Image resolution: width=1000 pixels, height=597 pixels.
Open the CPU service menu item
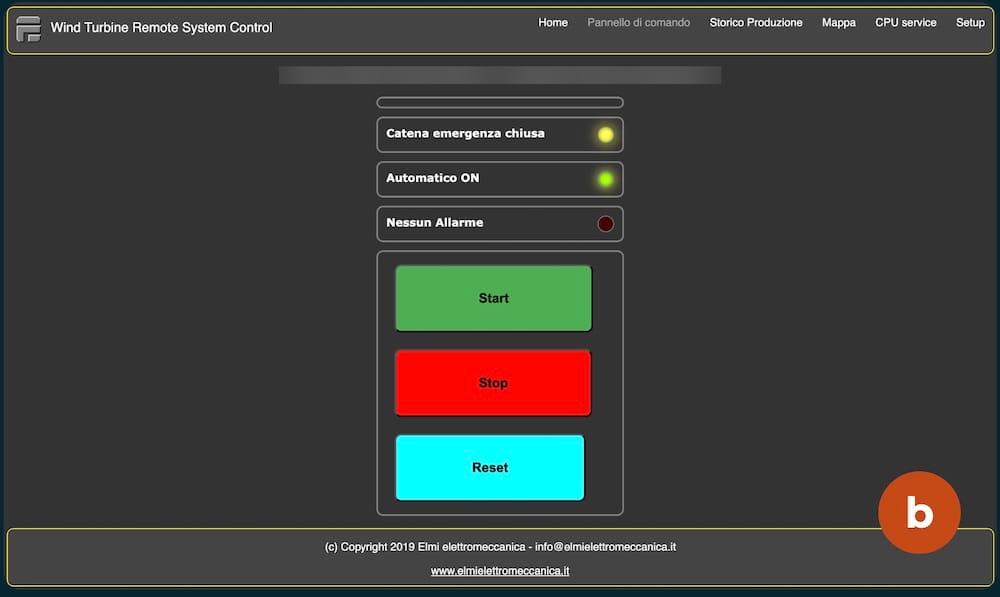pyautogui.click(x=906, y=22)
